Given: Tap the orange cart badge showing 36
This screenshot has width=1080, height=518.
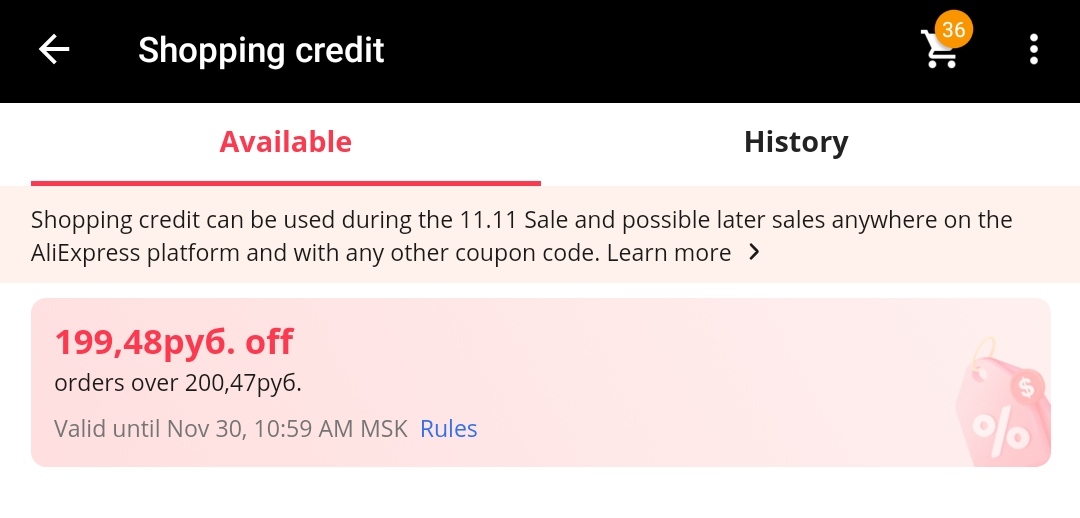Looking at the screenshot, I should pyautogui.click(x=953, y=30).
